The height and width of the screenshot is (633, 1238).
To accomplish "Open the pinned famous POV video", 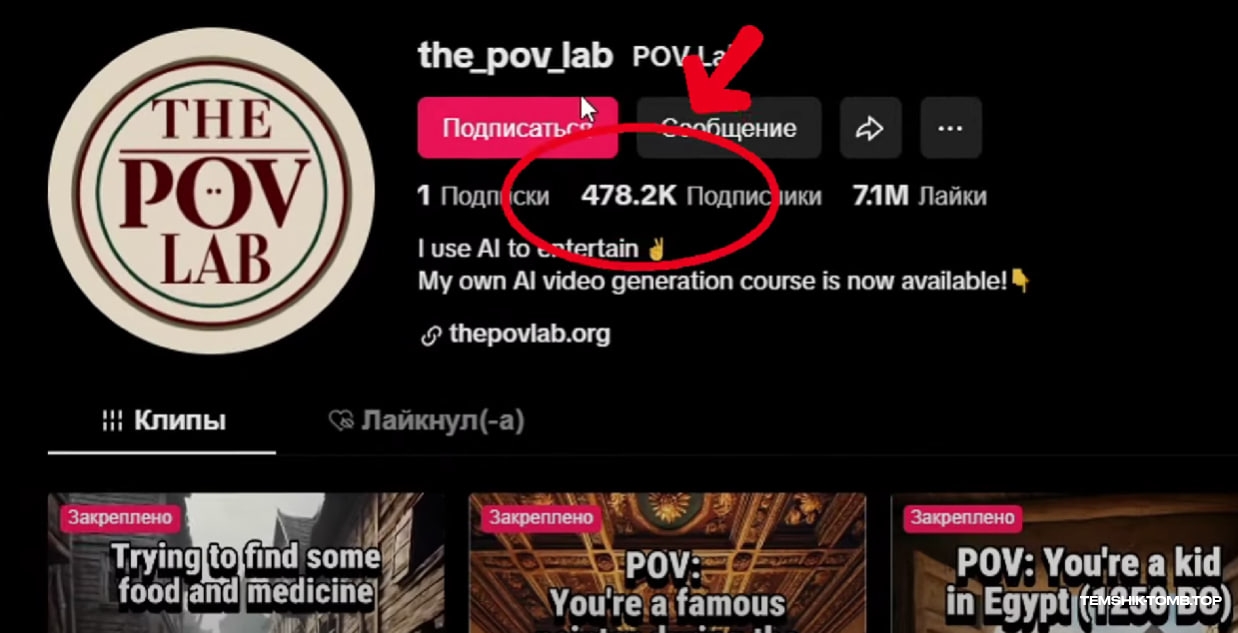I will point(667,562).
